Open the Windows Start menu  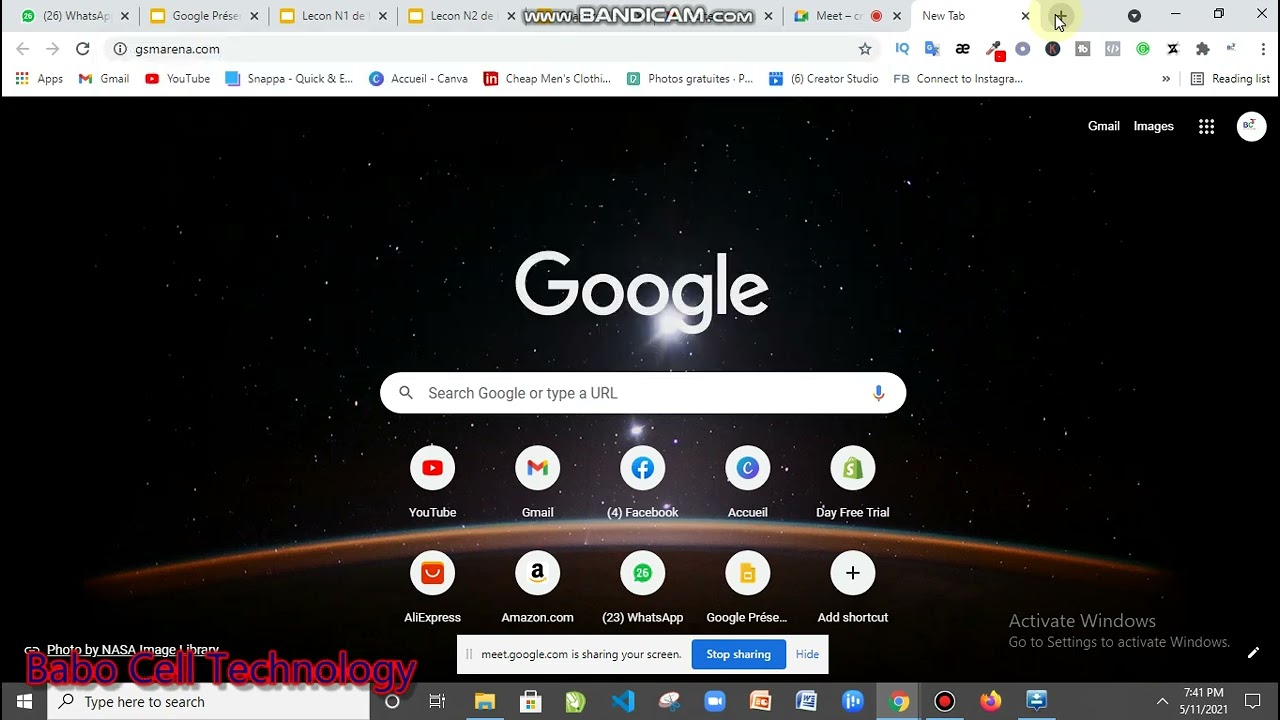[x=24, y=701]
